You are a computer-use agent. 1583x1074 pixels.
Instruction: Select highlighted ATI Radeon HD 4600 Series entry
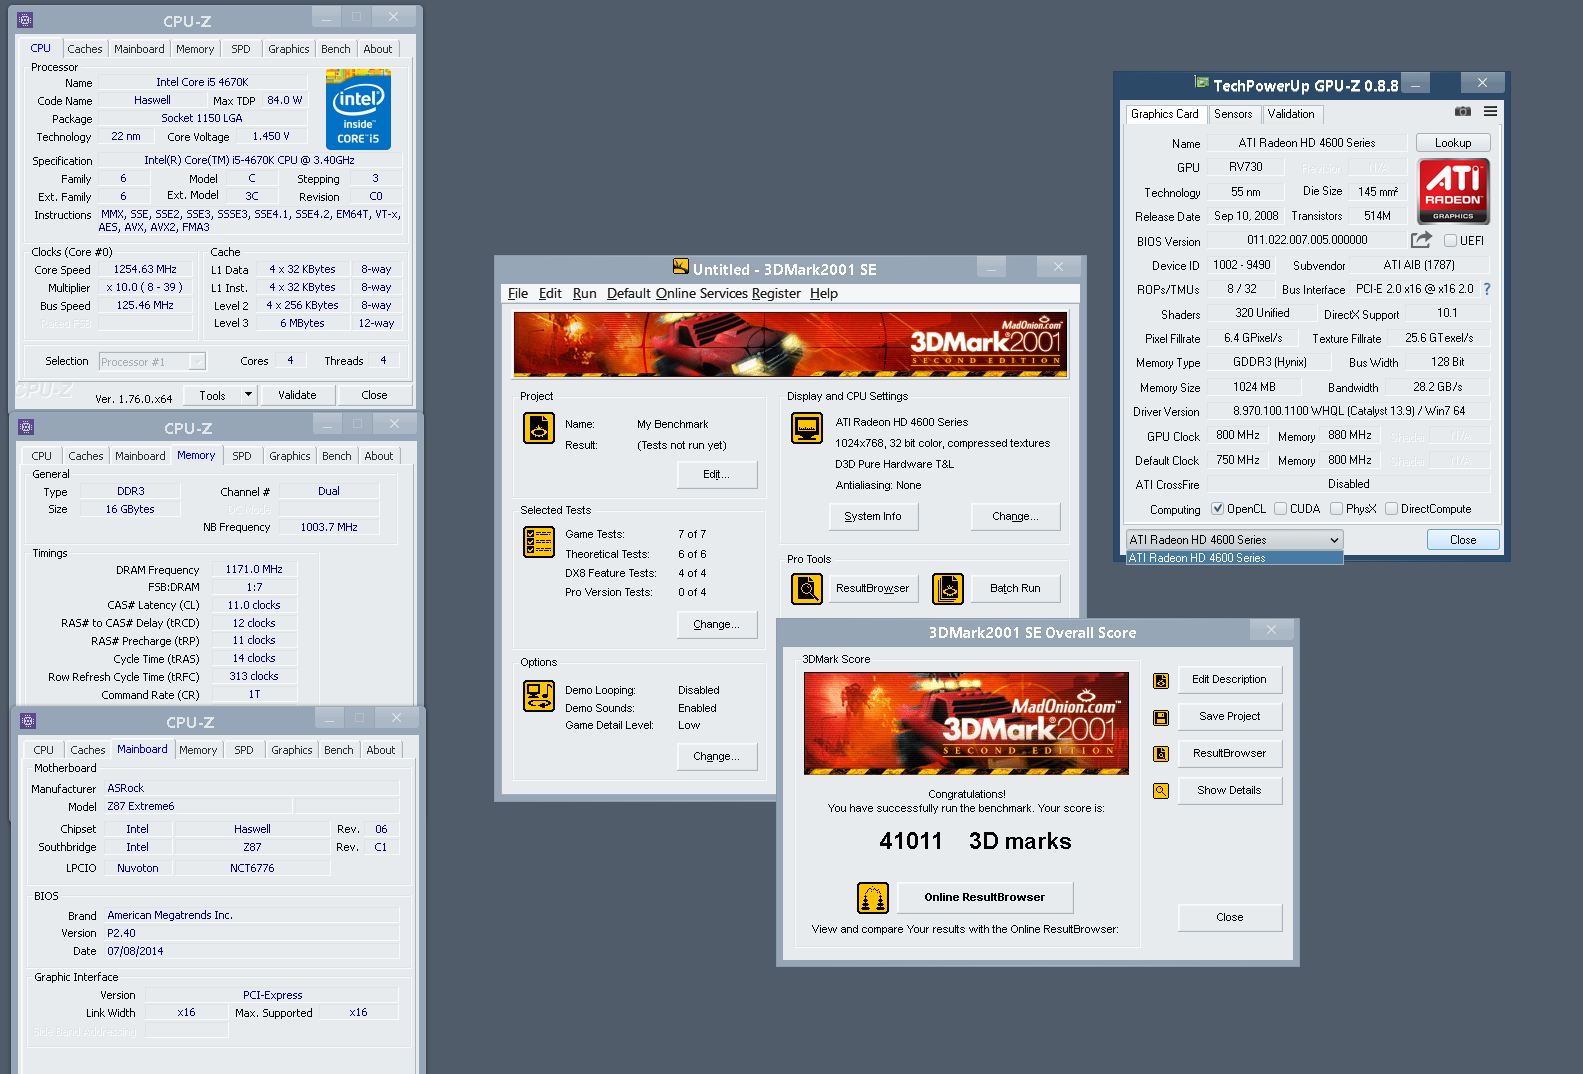pos(1234,558)
